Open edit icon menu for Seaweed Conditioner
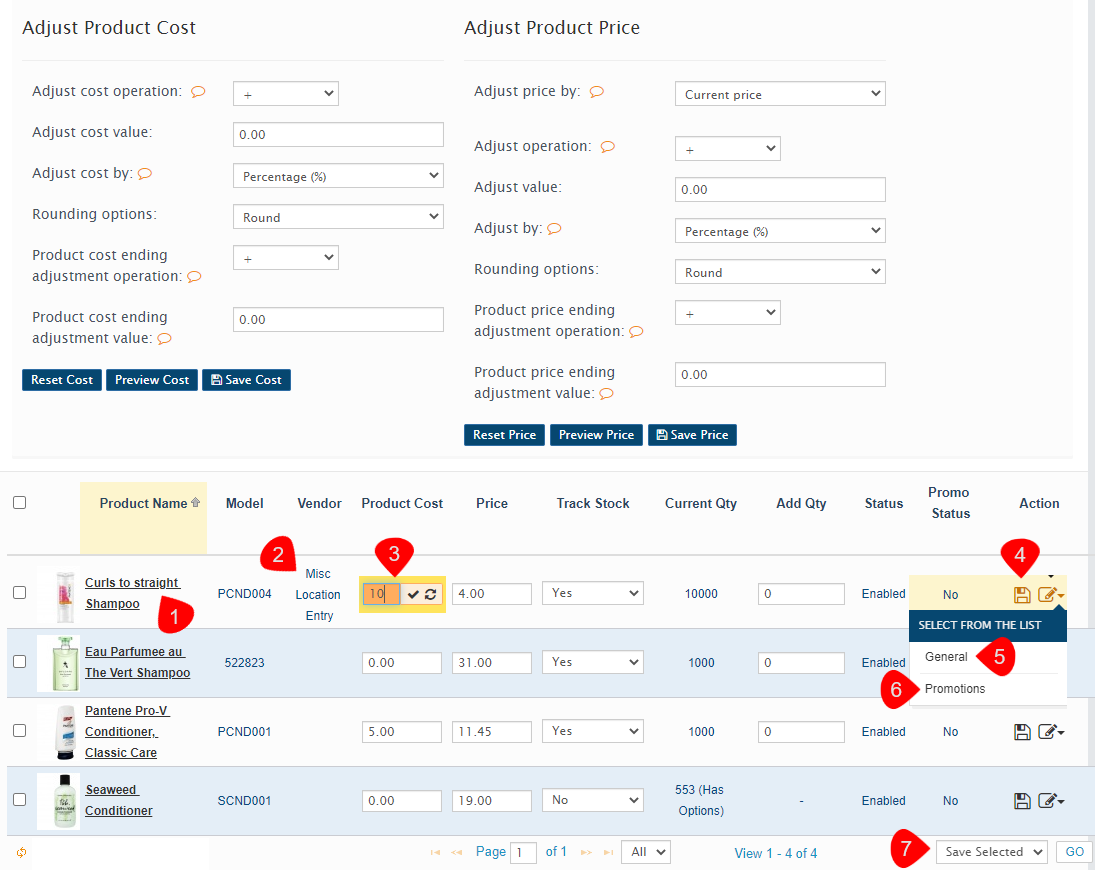This screenshot has height=870, width=1095. pyautogui.click(x=1050, y=801)
